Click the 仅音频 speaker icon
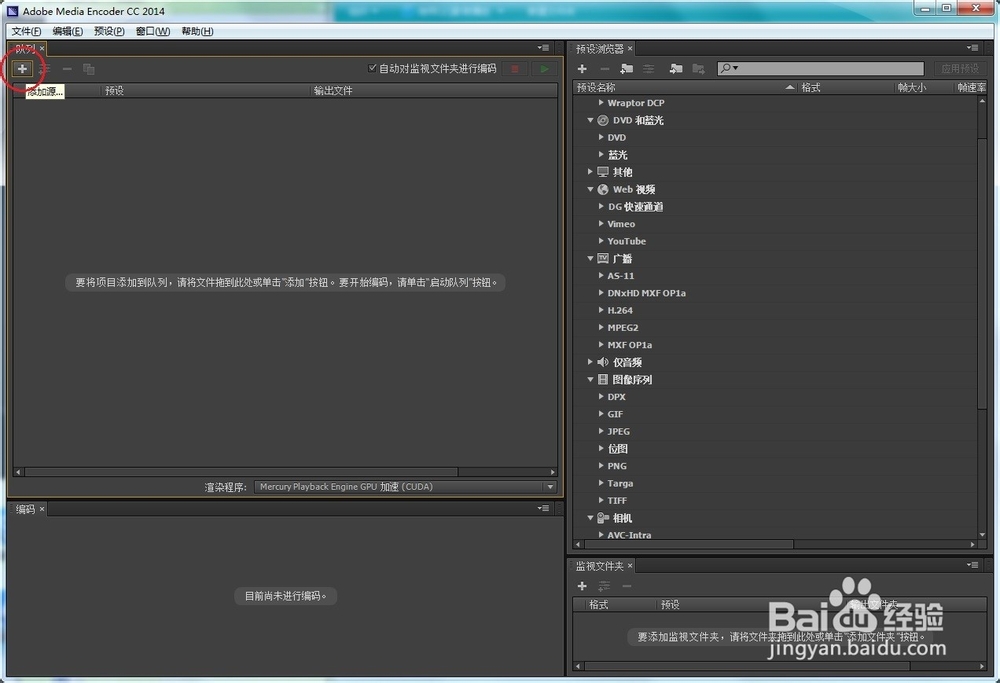 [603, 362]
